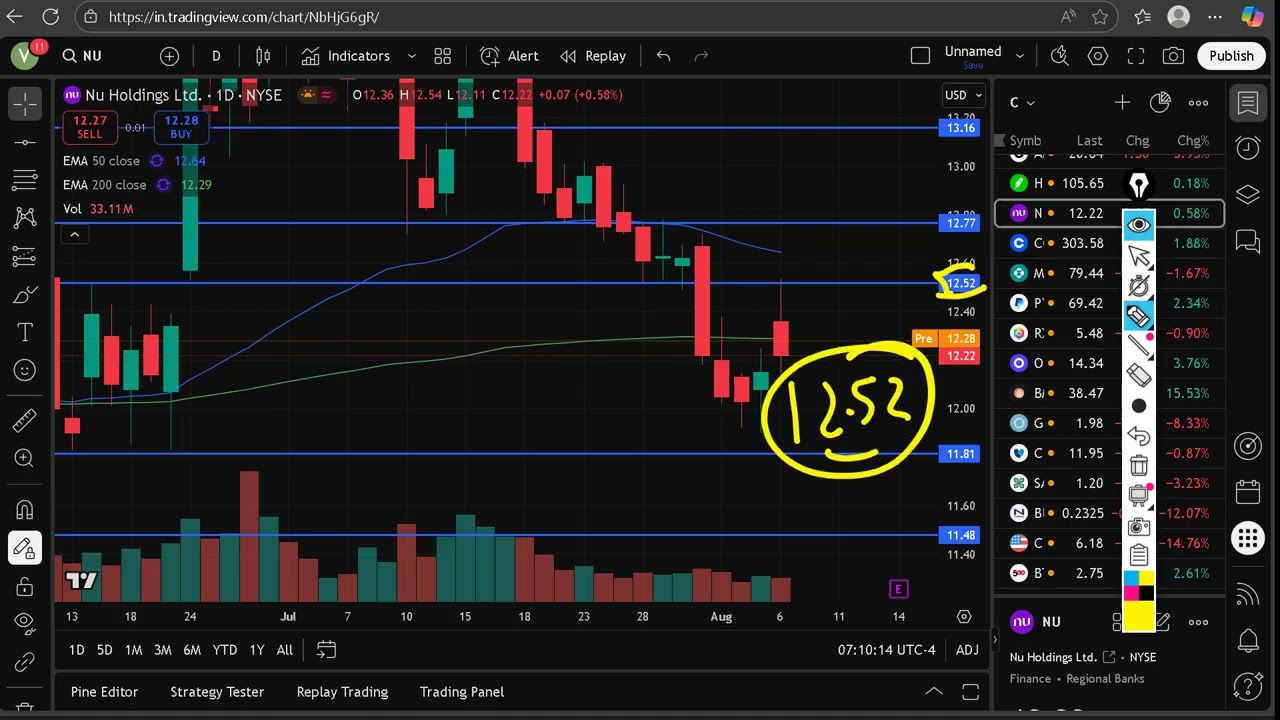
Task: Activate the zoom in tool
Action: click(25, 459)
